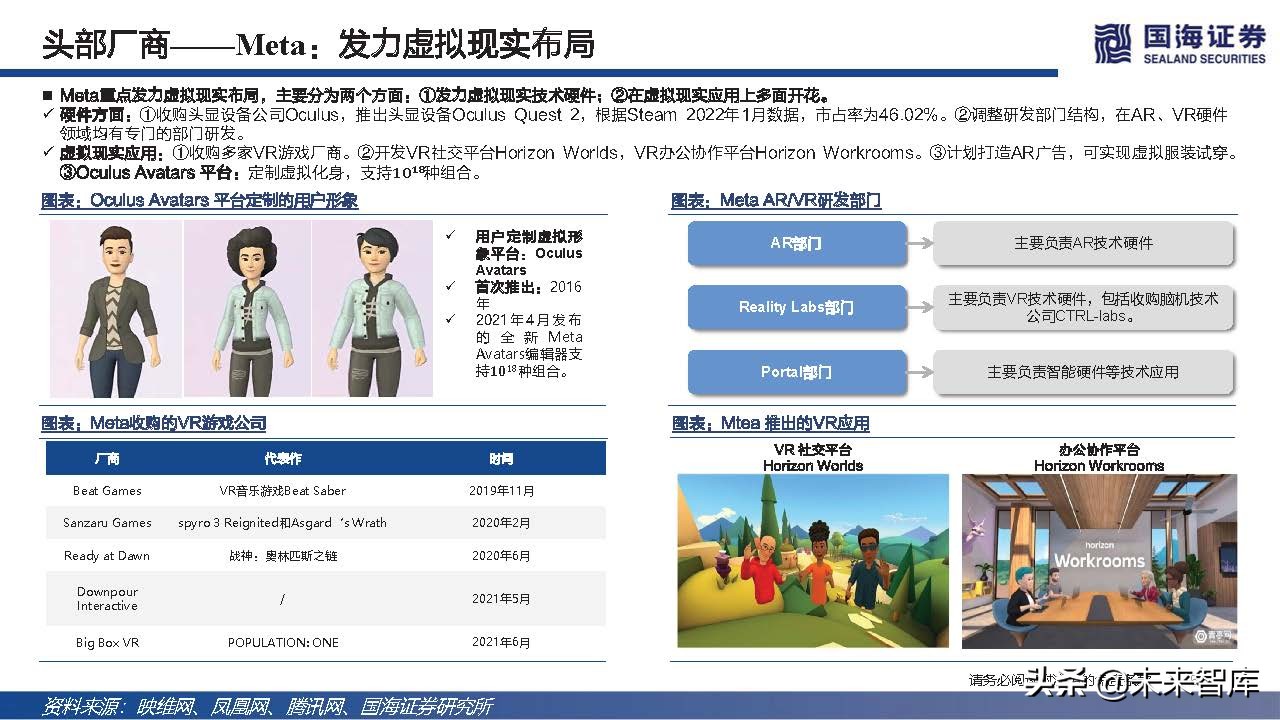Image resolution: width=1280 pixels, height=720 pixels.
Task: Click the description box mentioning CTRL-labs
Action: pos(1083,307)
